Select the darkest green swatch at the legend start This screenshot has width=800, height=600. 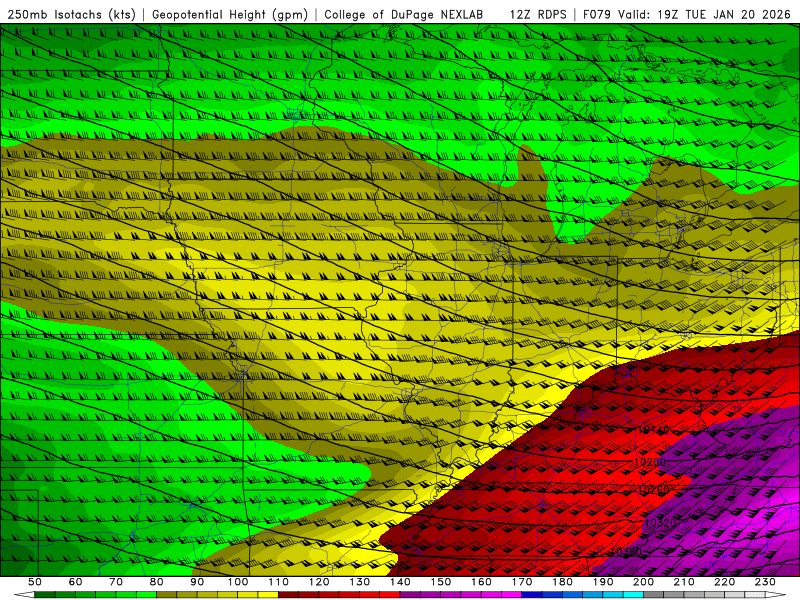45,595
